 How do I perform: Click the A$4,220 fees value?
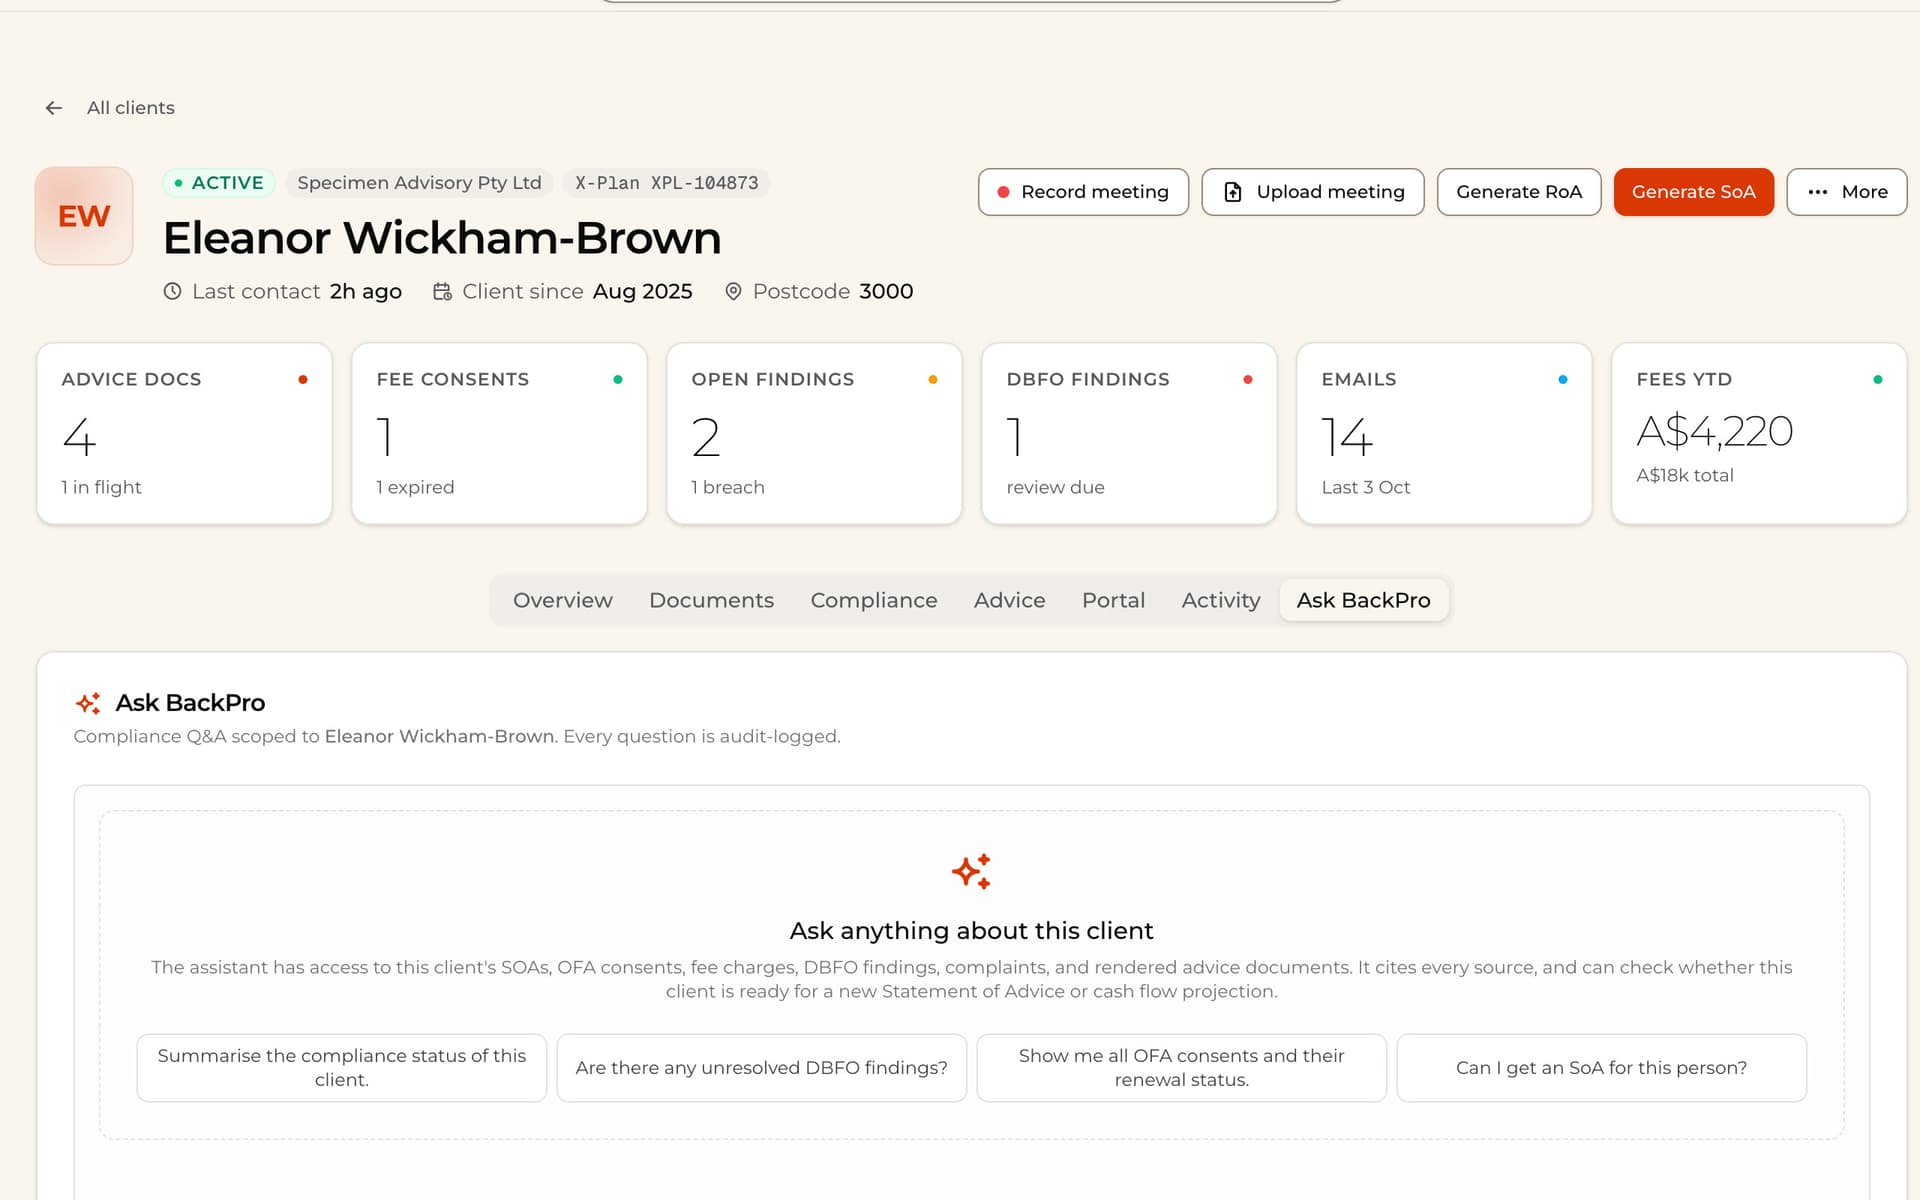tap(1714, 431)
